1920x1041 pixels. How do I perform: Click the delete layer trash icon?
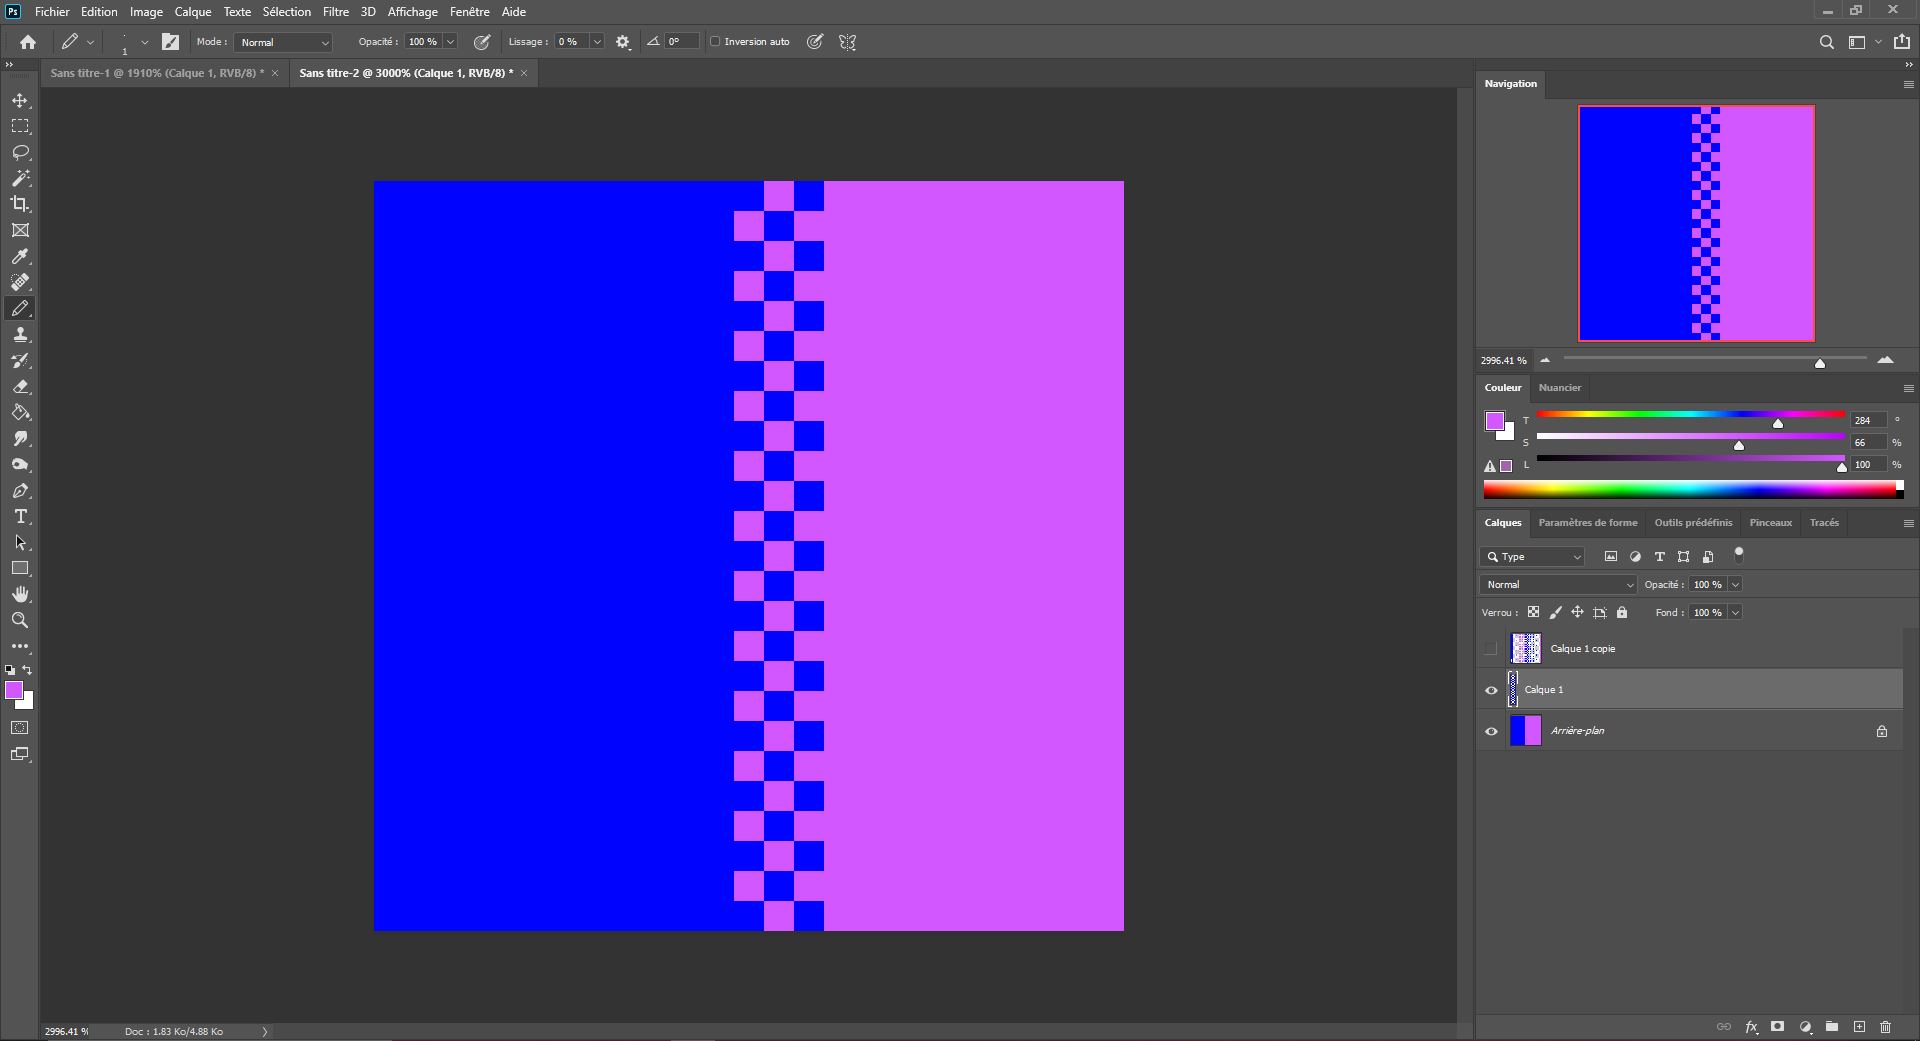coord(1886,1027)
